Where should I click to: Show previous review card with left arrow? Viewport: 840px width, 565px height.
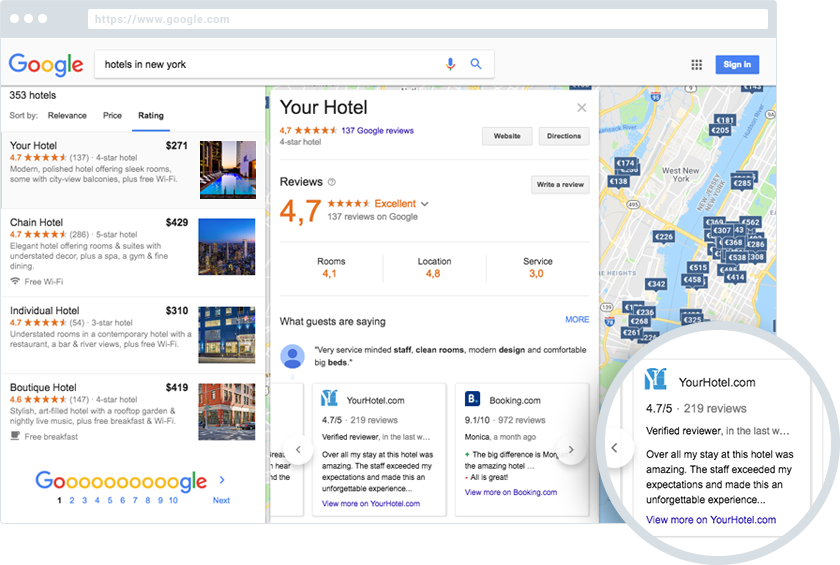298,449
